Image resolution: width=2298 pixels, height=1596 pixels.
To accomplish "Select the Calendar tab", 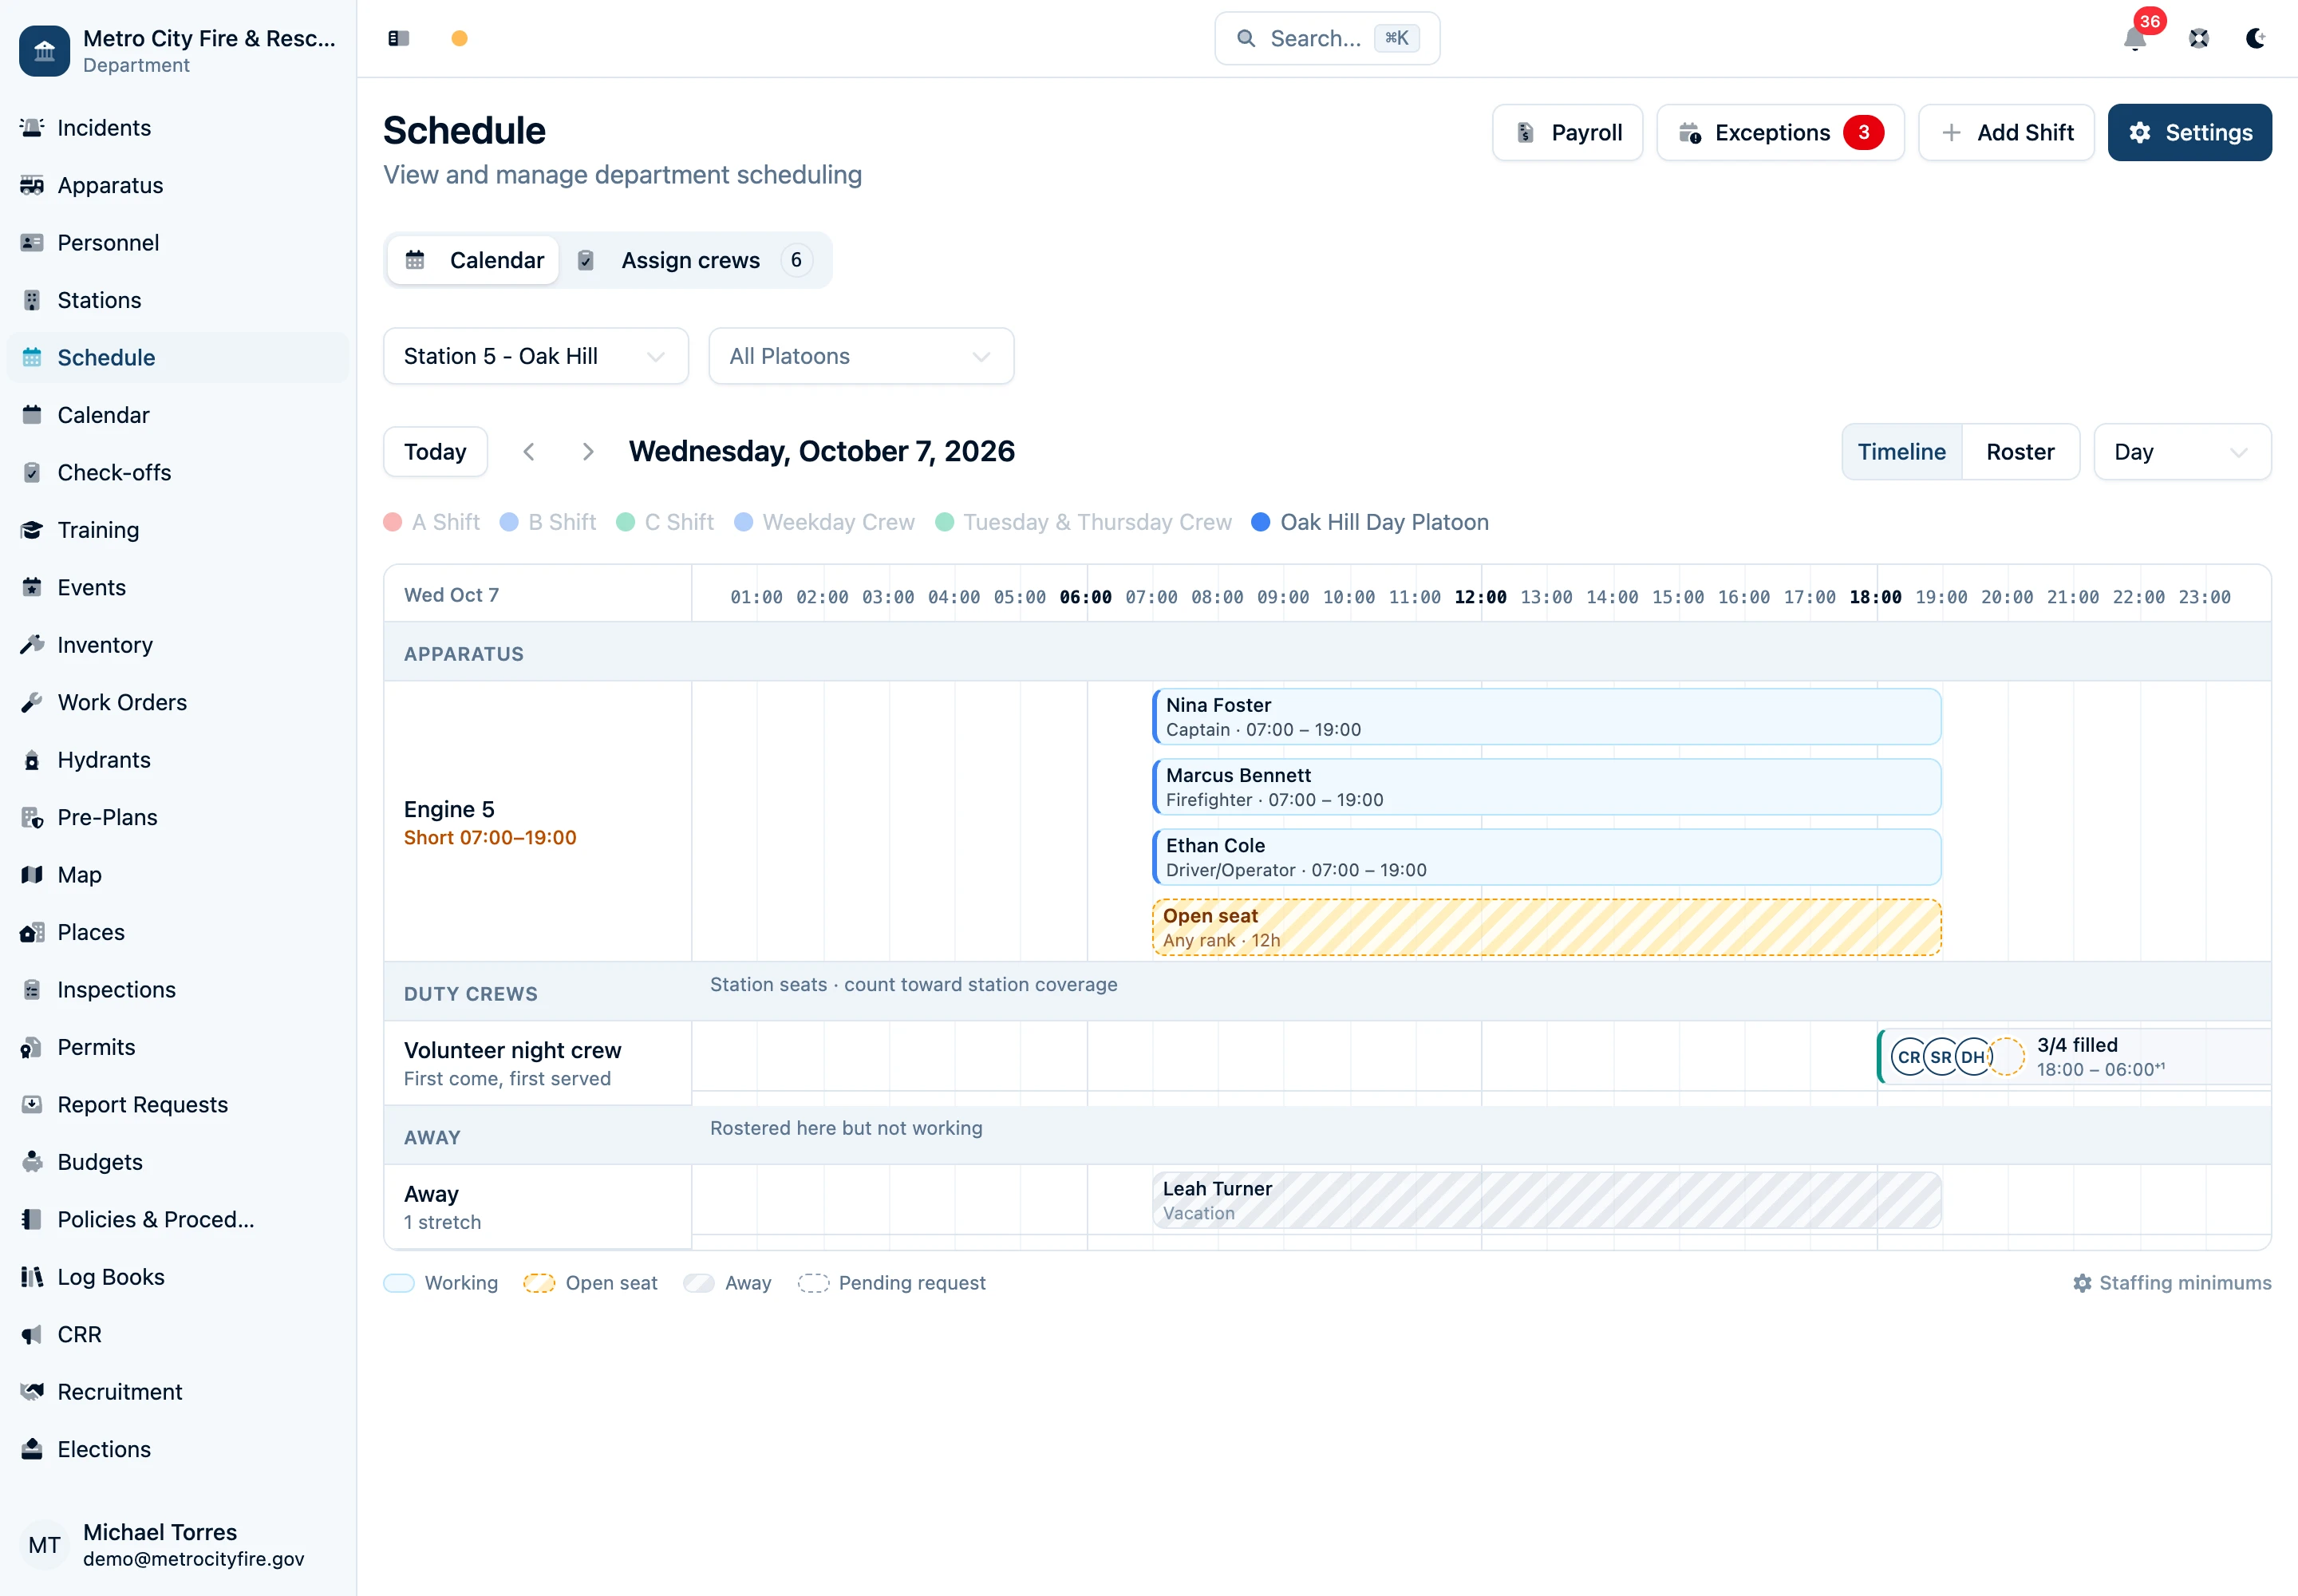I will [474, 260].
